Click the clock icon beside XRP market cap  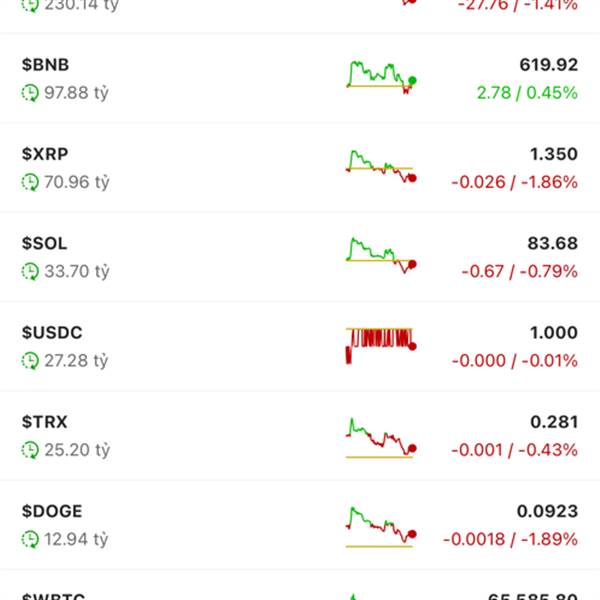pos(30,183)
